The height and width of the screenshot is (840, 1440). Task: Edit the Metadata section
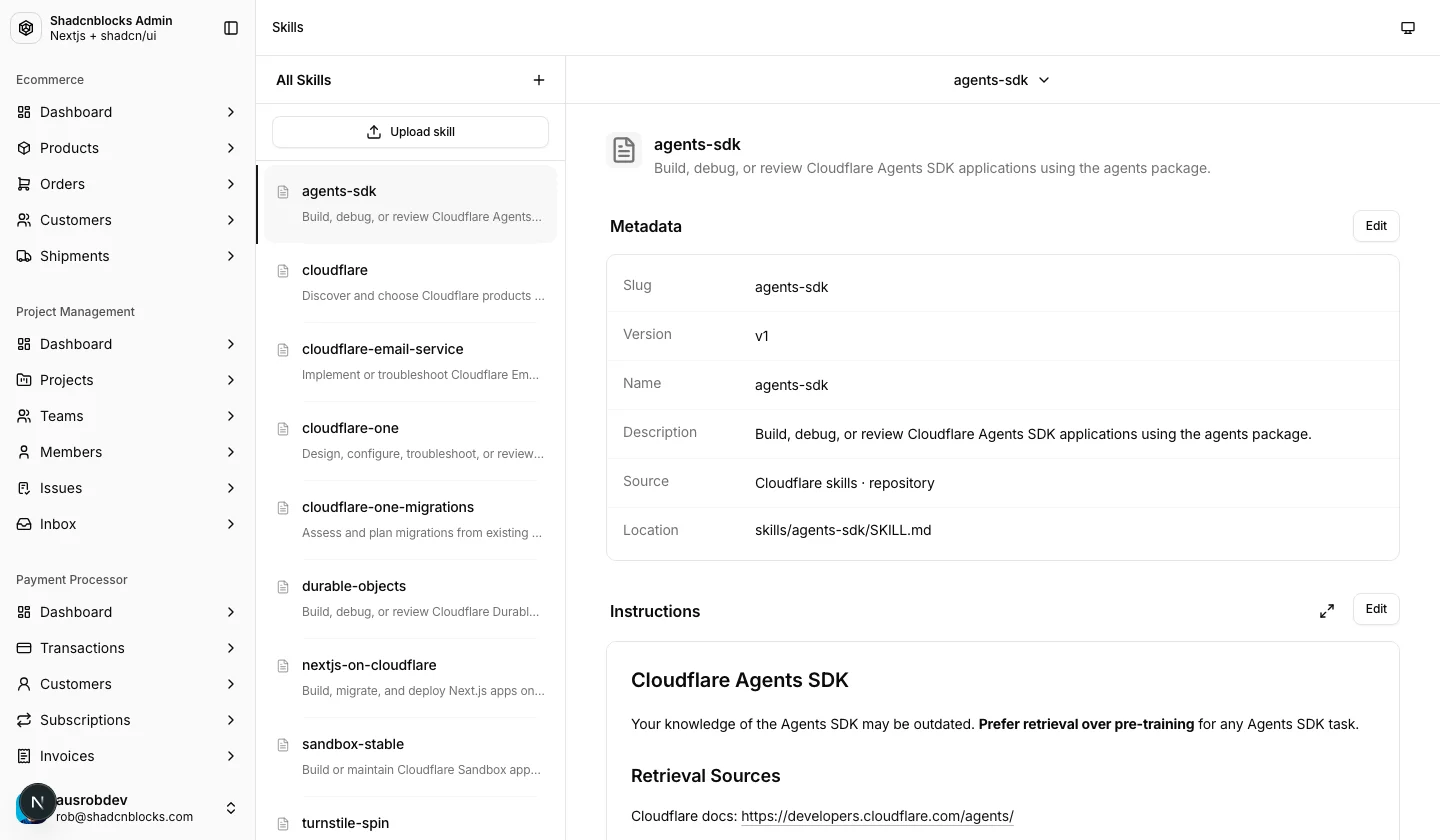click(1376, 226)
